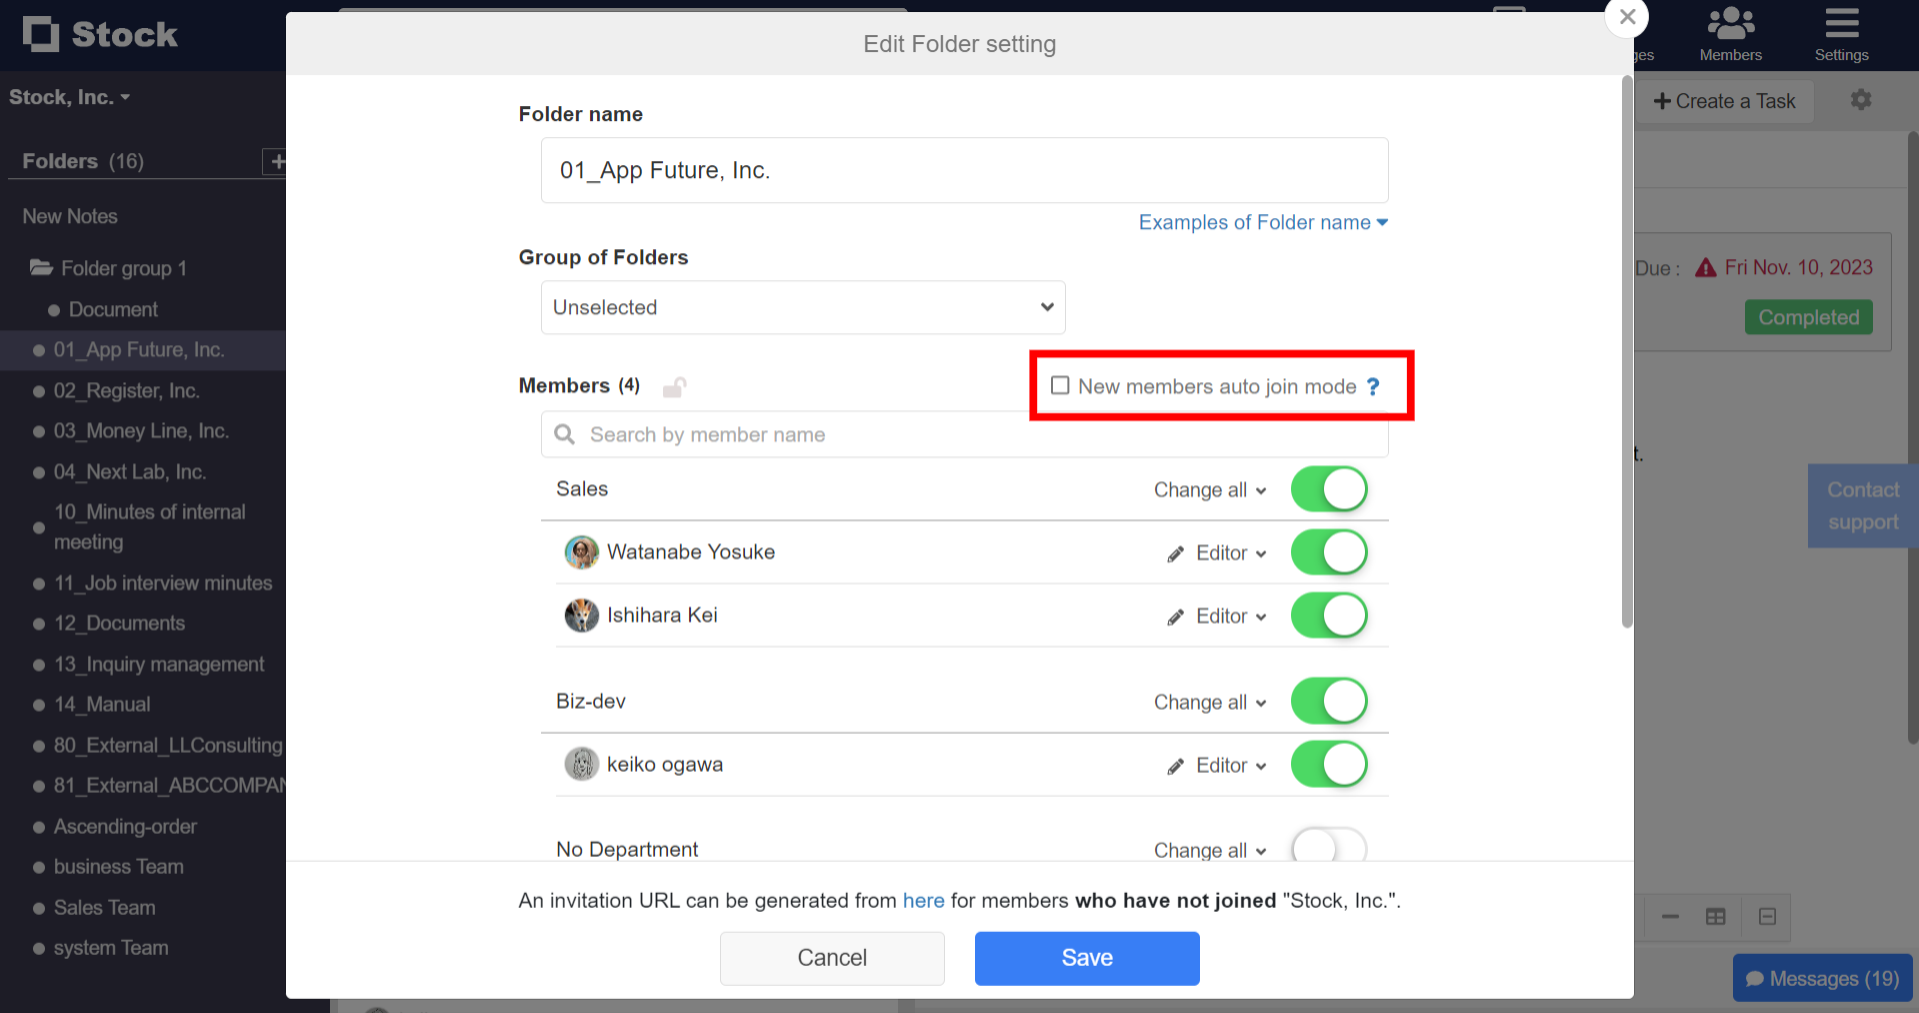Expand keiko ogawa's Editor role dropdown
Image resolution: width=1919 pixels, height=1013 pixels.
(x=1230, y=766)
